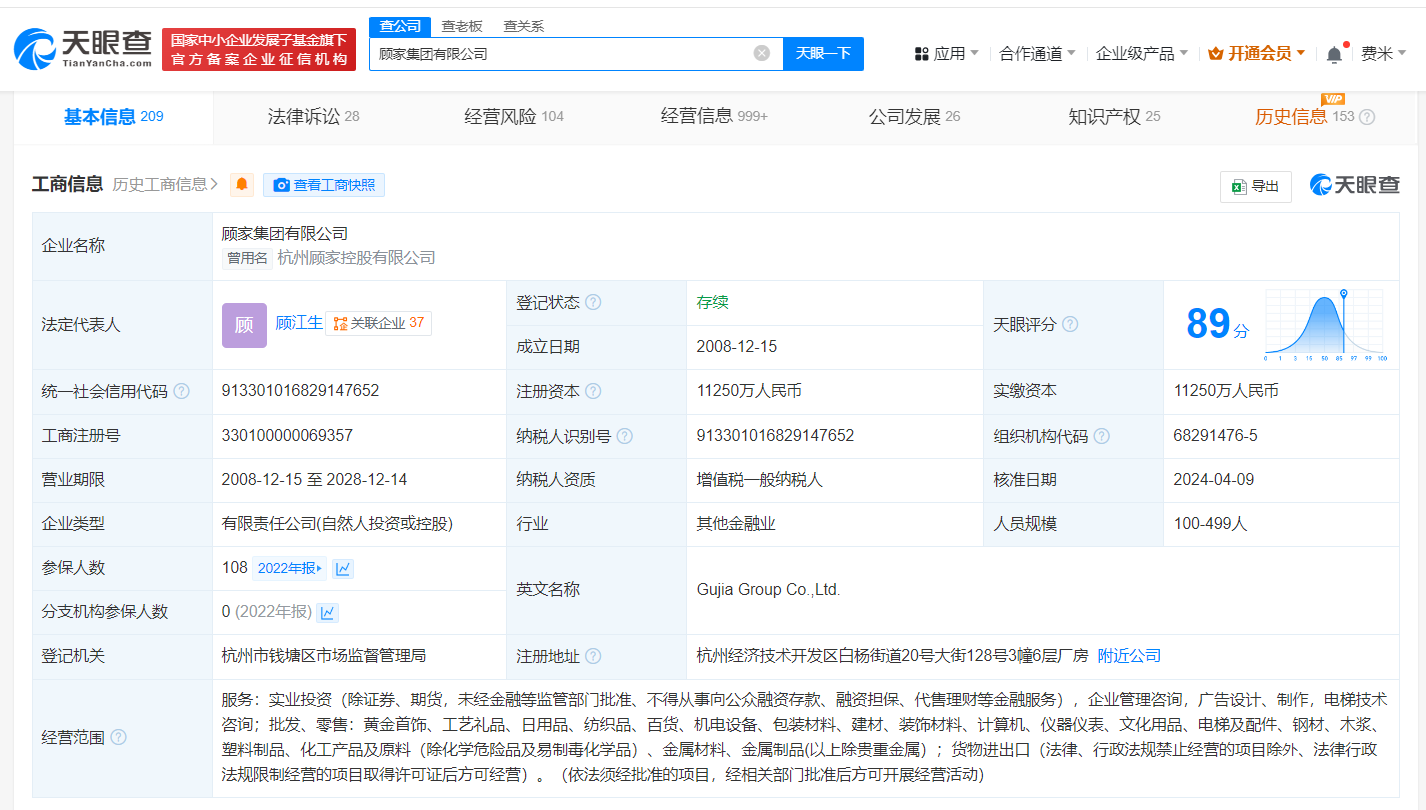The width and height of the screenshot is (1426, 810).
Task: Open branch insured count trend chart icon
Action: (x=327, y=613)
